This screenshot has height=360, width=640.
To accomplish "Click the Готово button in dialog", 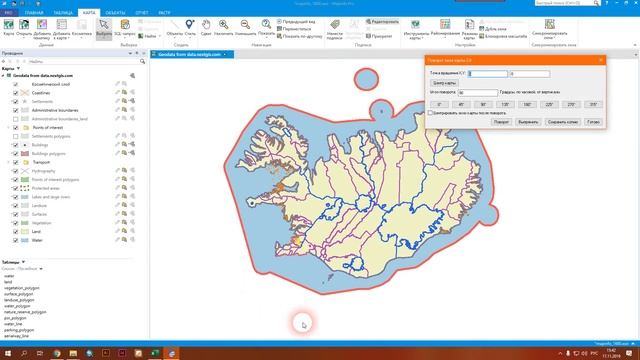I will 593,122.
